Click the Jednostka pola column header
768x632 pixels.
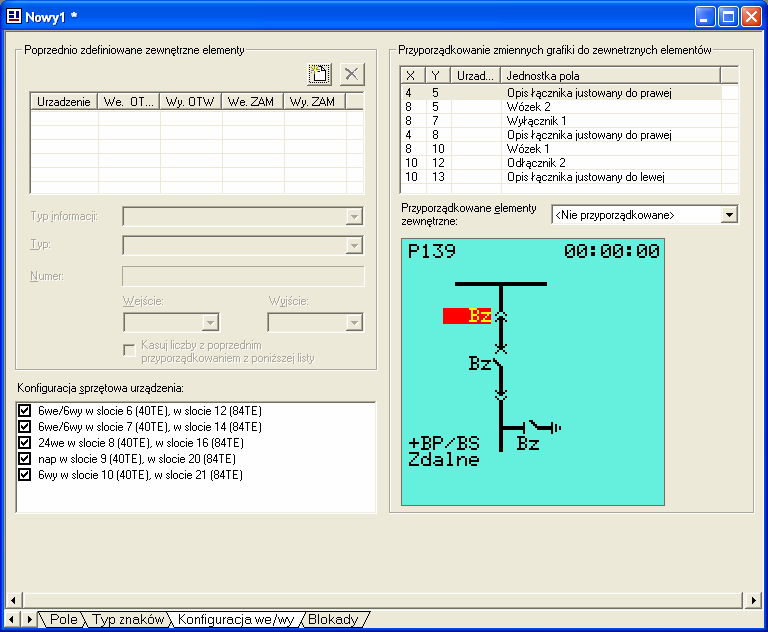pyautogui.click(x=610, y=75)
